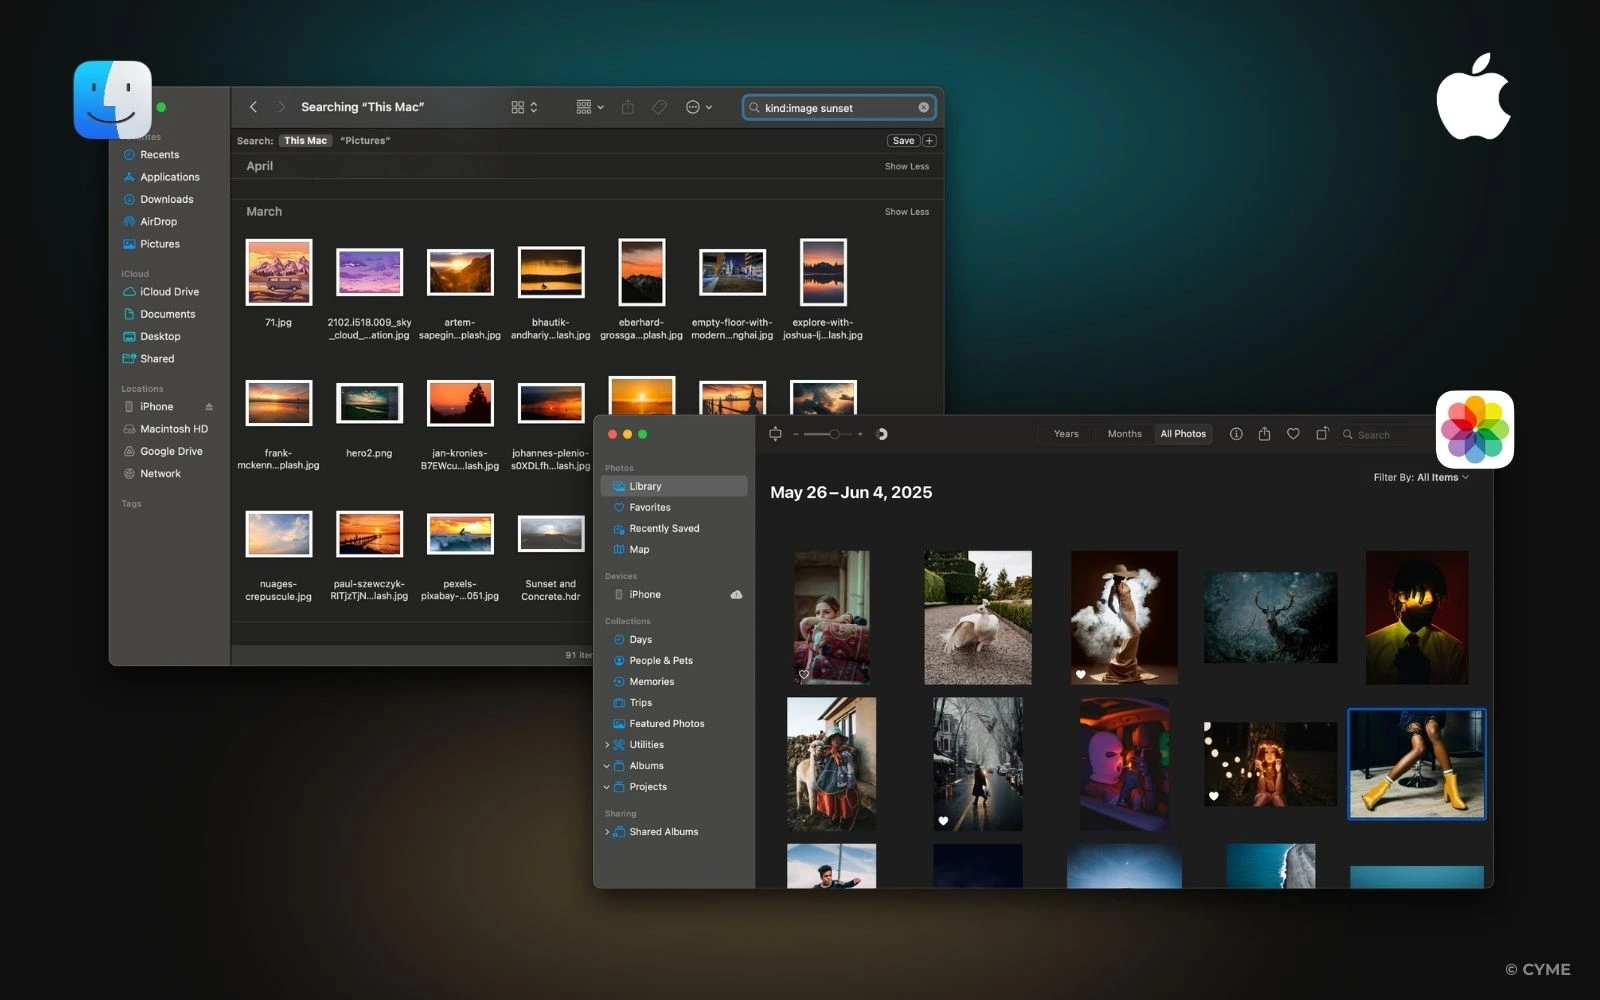
Task: Click the info icon in Photos toolbar
Action: pyautogui.click(x=1236, y=434)
